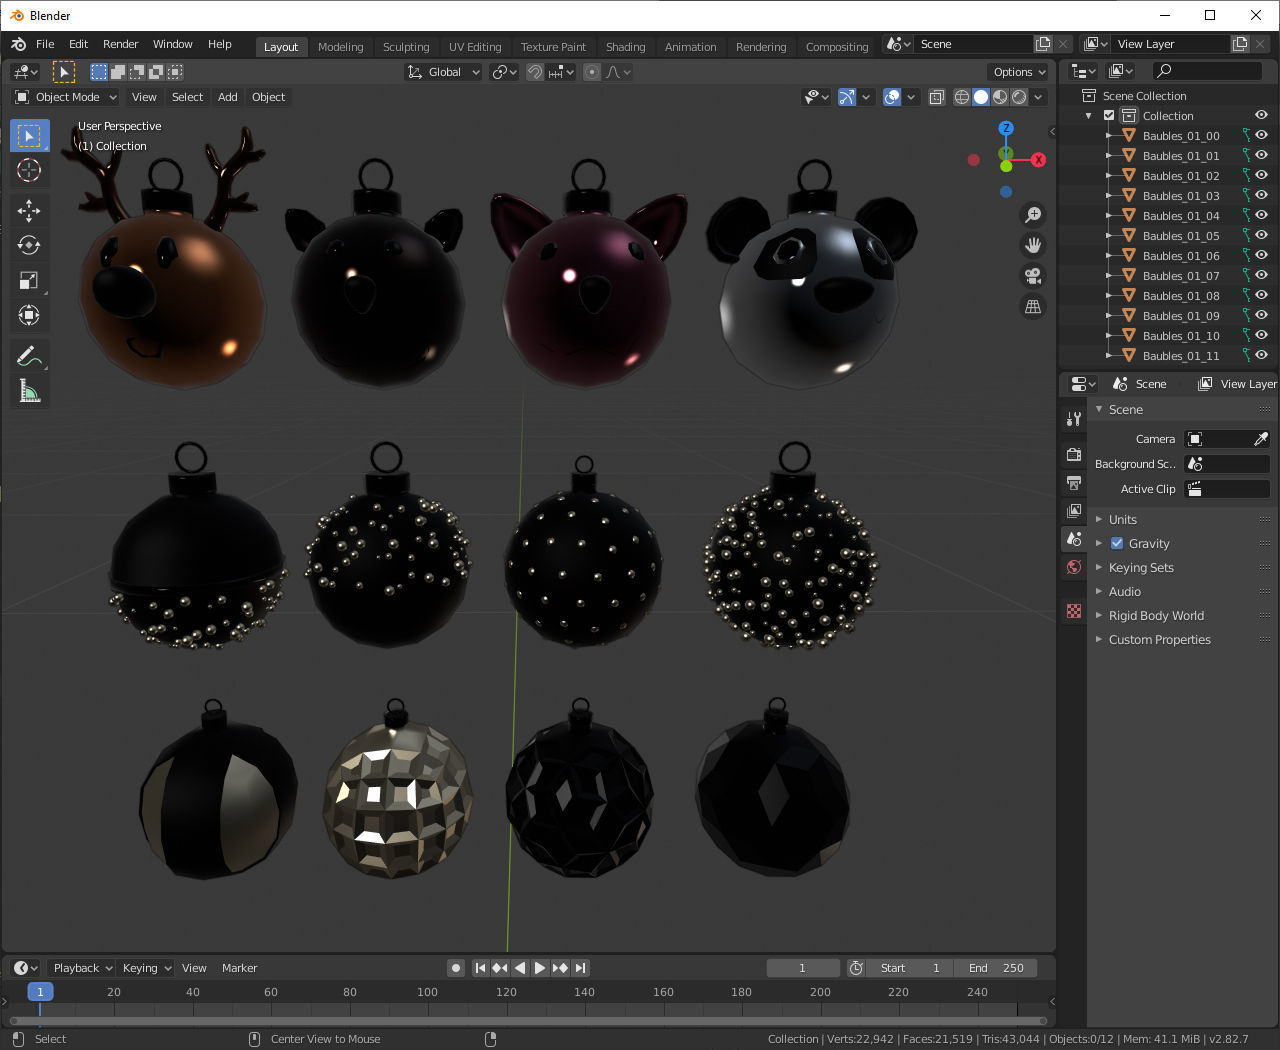Click the pan hand viewport icon
1280x1050 pixels.
click(1033, 245)
